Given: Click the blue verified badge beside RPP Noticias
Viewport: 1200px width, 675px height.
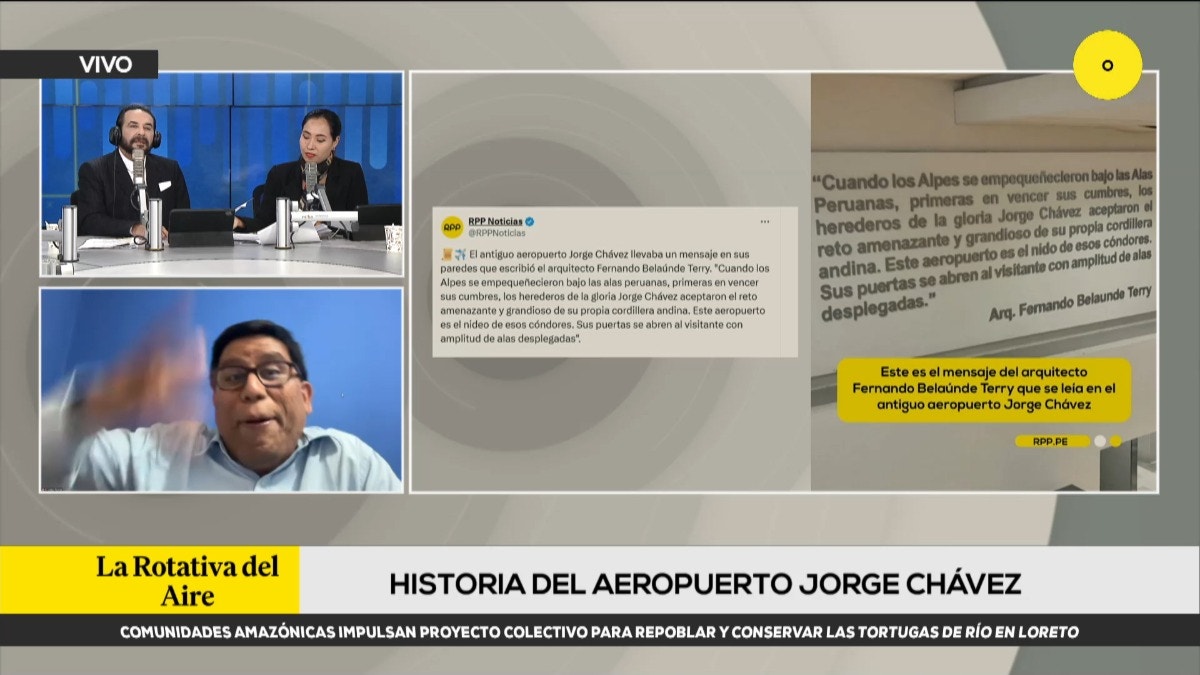Looking at the screenshot, I should pos(530,221).
